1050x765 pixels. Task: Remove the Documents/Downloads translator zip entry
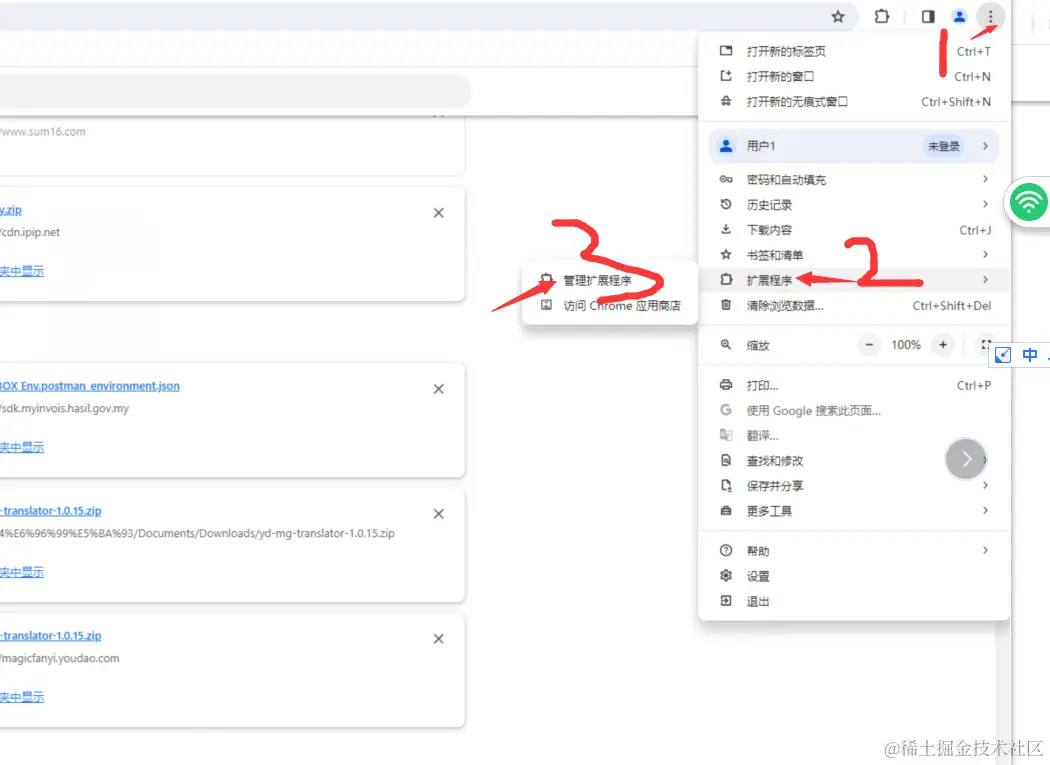pyautogui.click(x=439, y=514)
